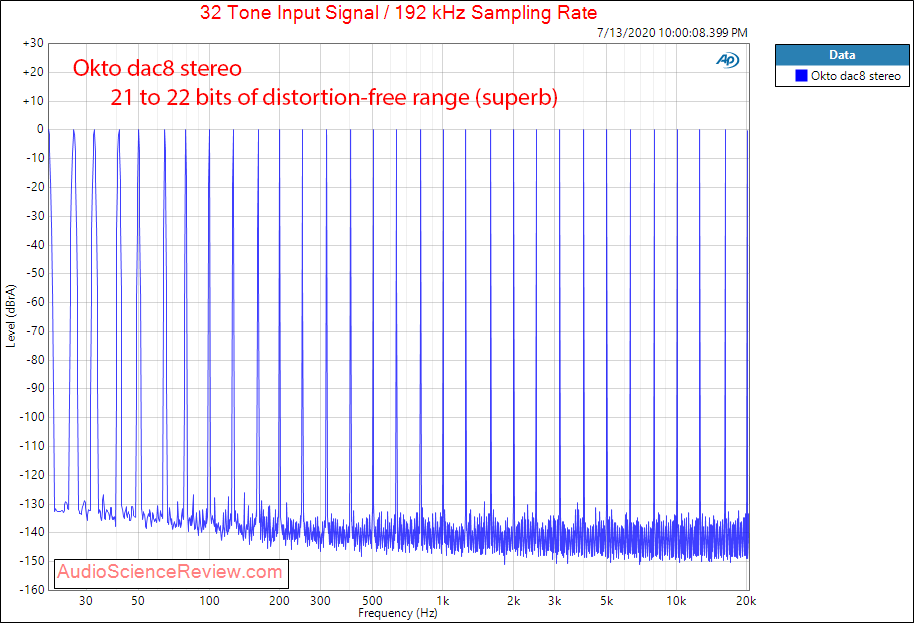The height and width of the screenshot is (623, 914).
Task: Click the blue Okto dac8 legend color swatch
Action: 801,76
